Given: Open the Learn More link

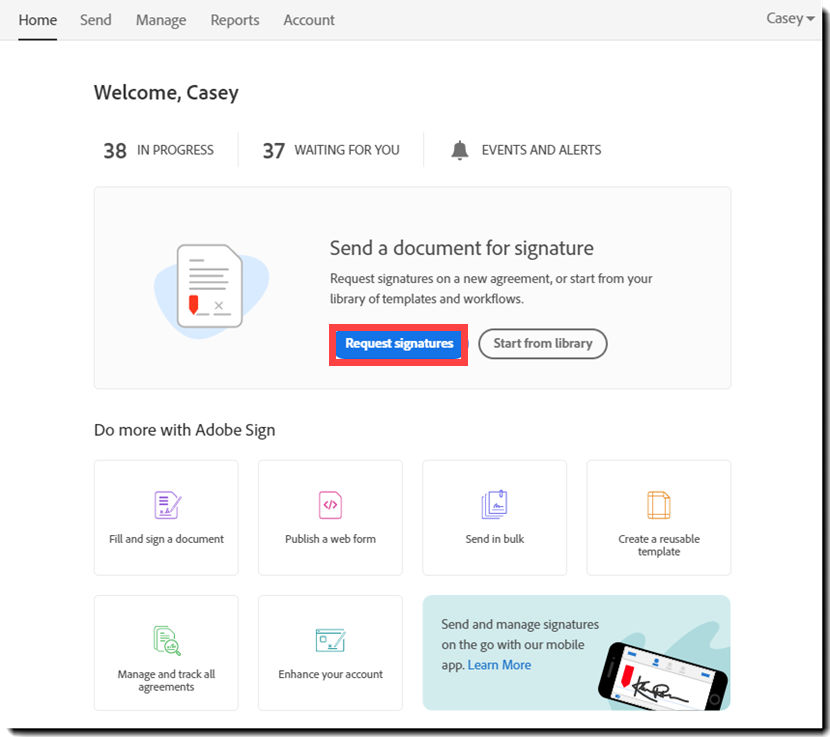Looking at the screenshot, I should 499,664.
